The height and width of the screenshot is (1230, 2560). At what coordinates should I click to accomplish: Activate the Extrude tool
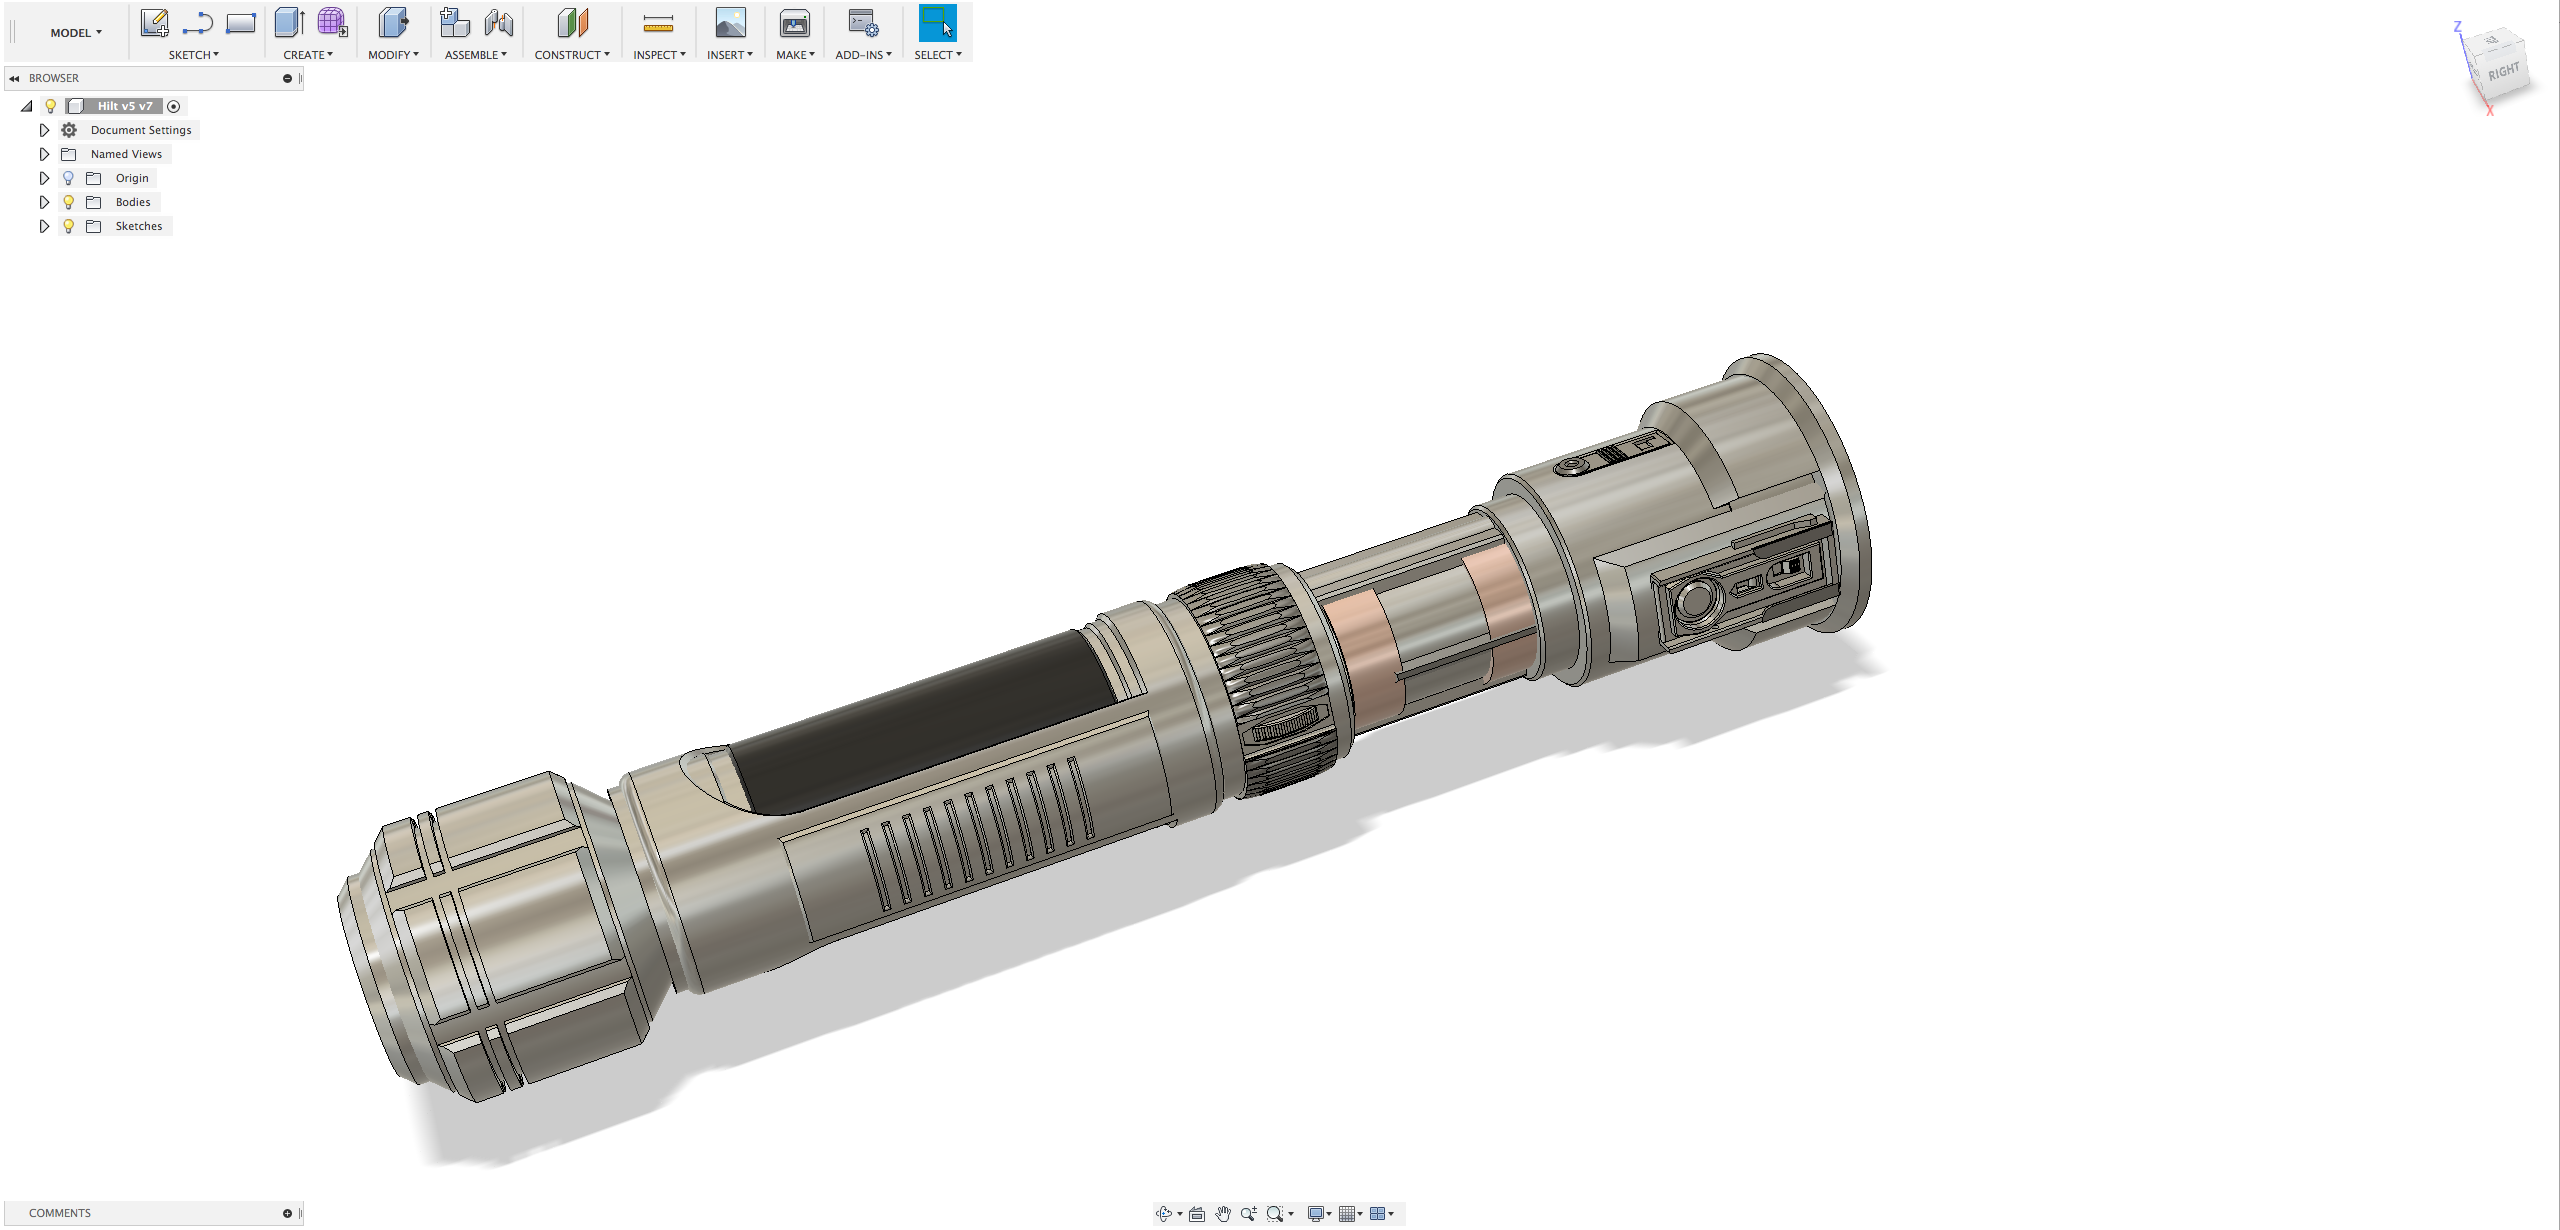[289, 23]
